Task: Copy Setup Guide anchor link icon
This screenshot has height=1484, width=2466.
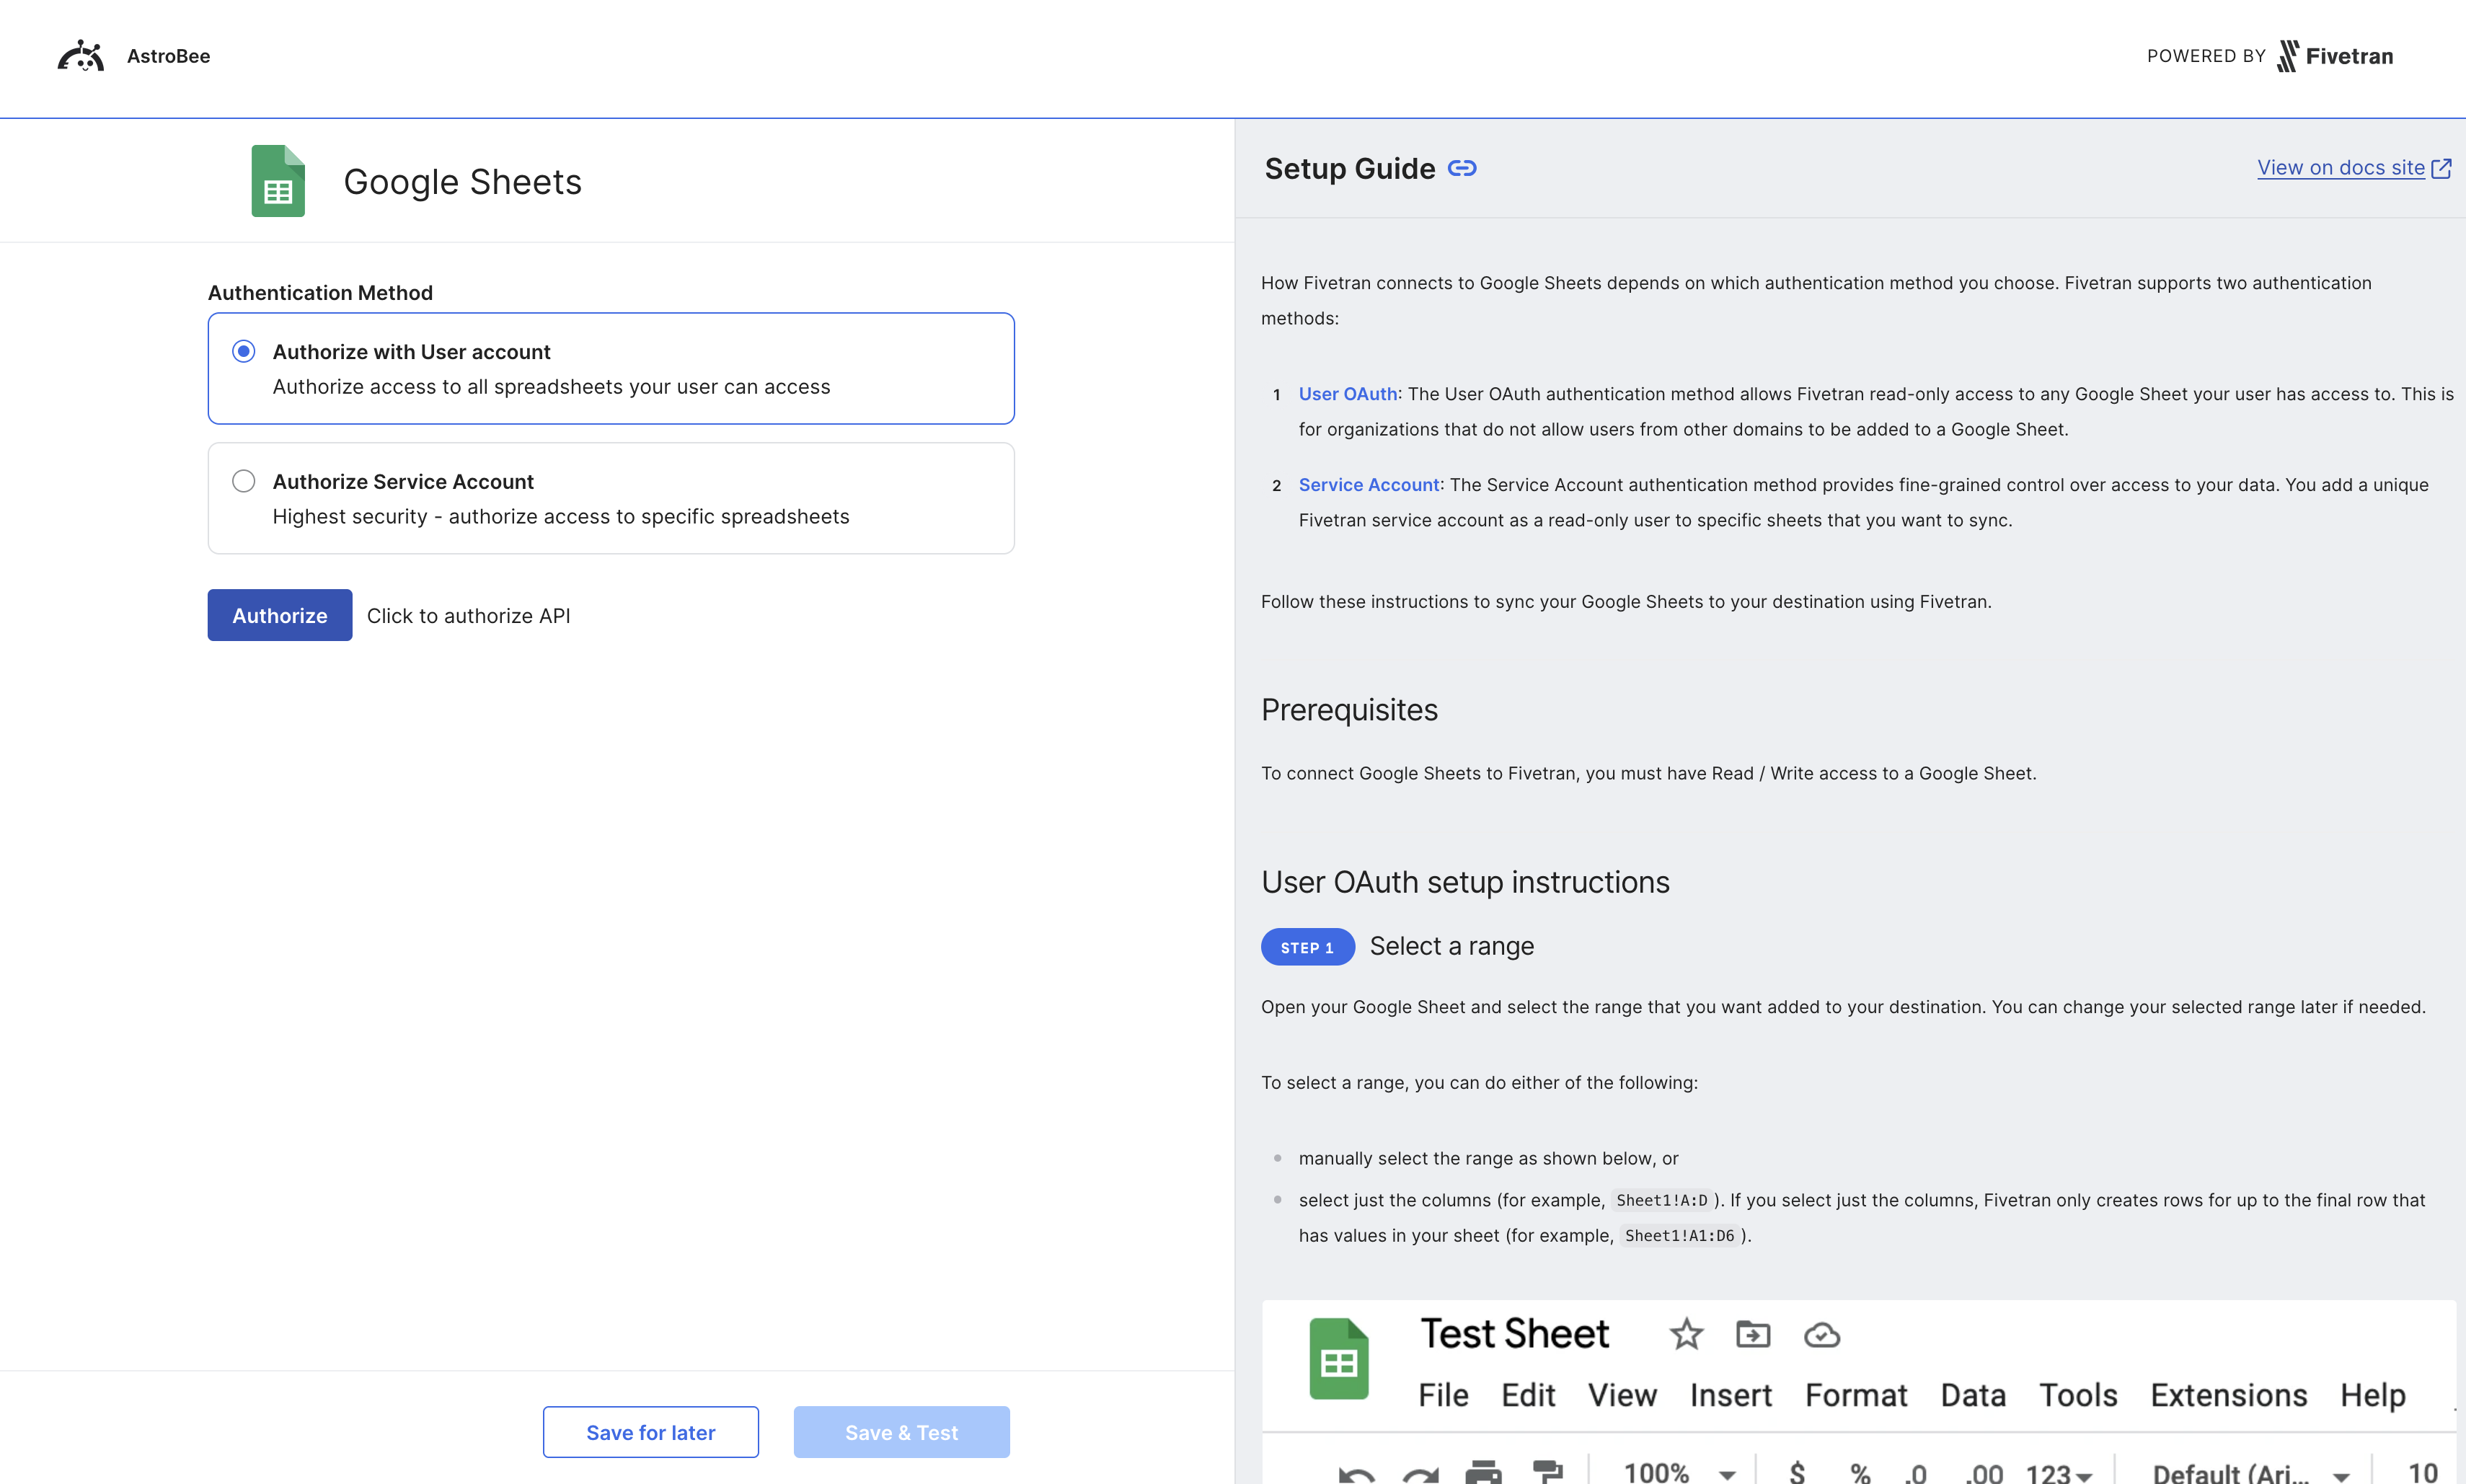Action: click(x=1462, y=168)
